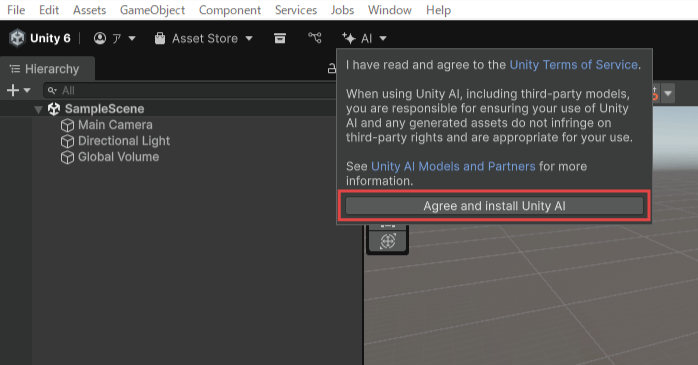
Task: Select the Hierarchy tab
Action: [x=47, y=69]
